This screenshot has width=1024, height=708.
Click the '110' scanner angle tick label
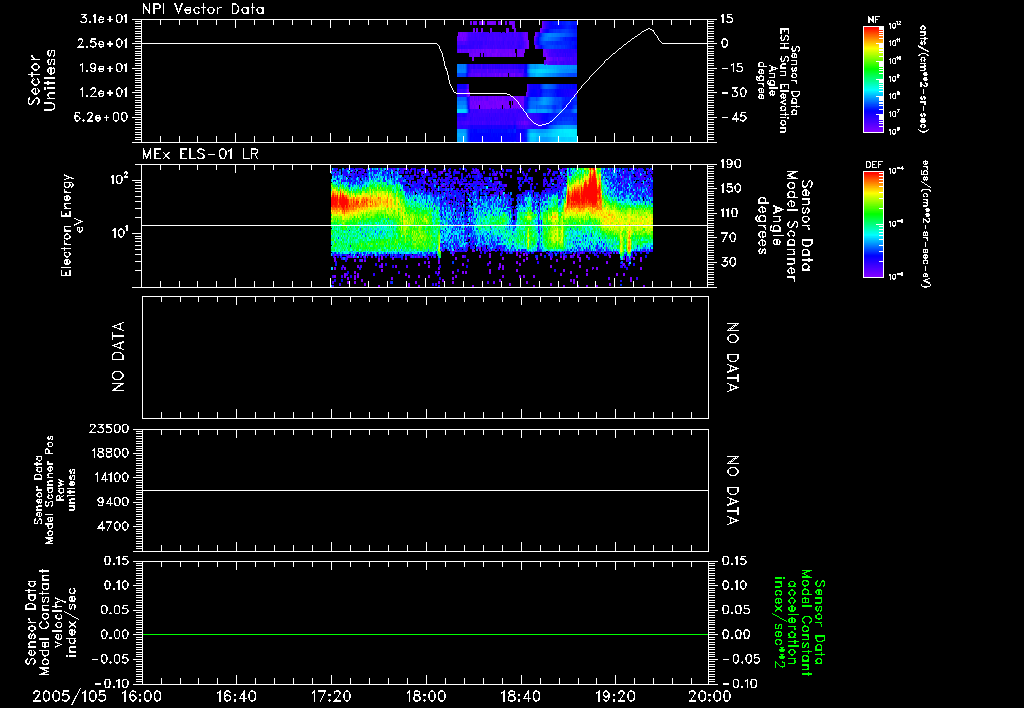click(x=731, y=213)
